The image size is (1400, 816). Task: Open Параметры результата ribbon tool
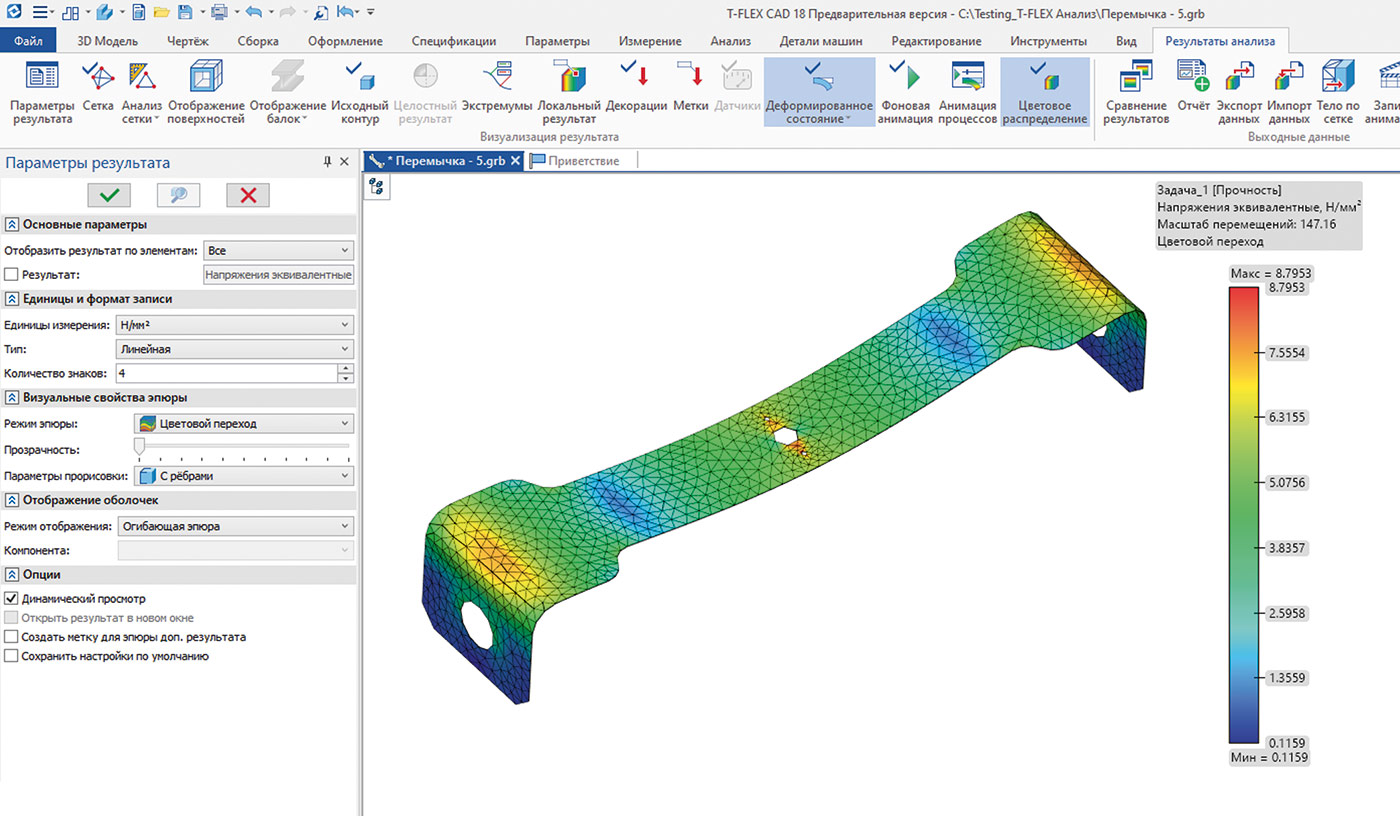[x=42, y=92]
